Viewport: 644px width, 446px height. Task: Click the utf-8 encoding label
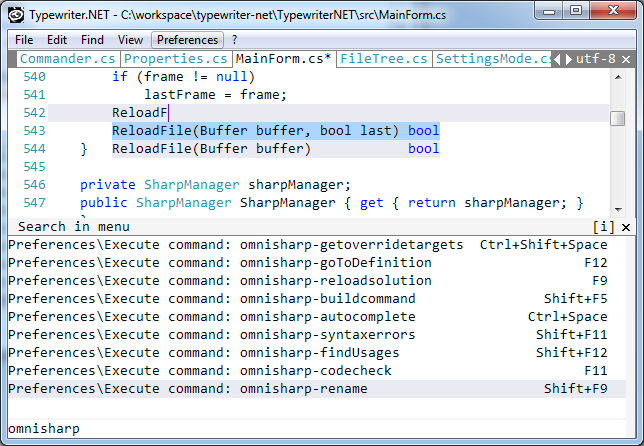(596, 59)
